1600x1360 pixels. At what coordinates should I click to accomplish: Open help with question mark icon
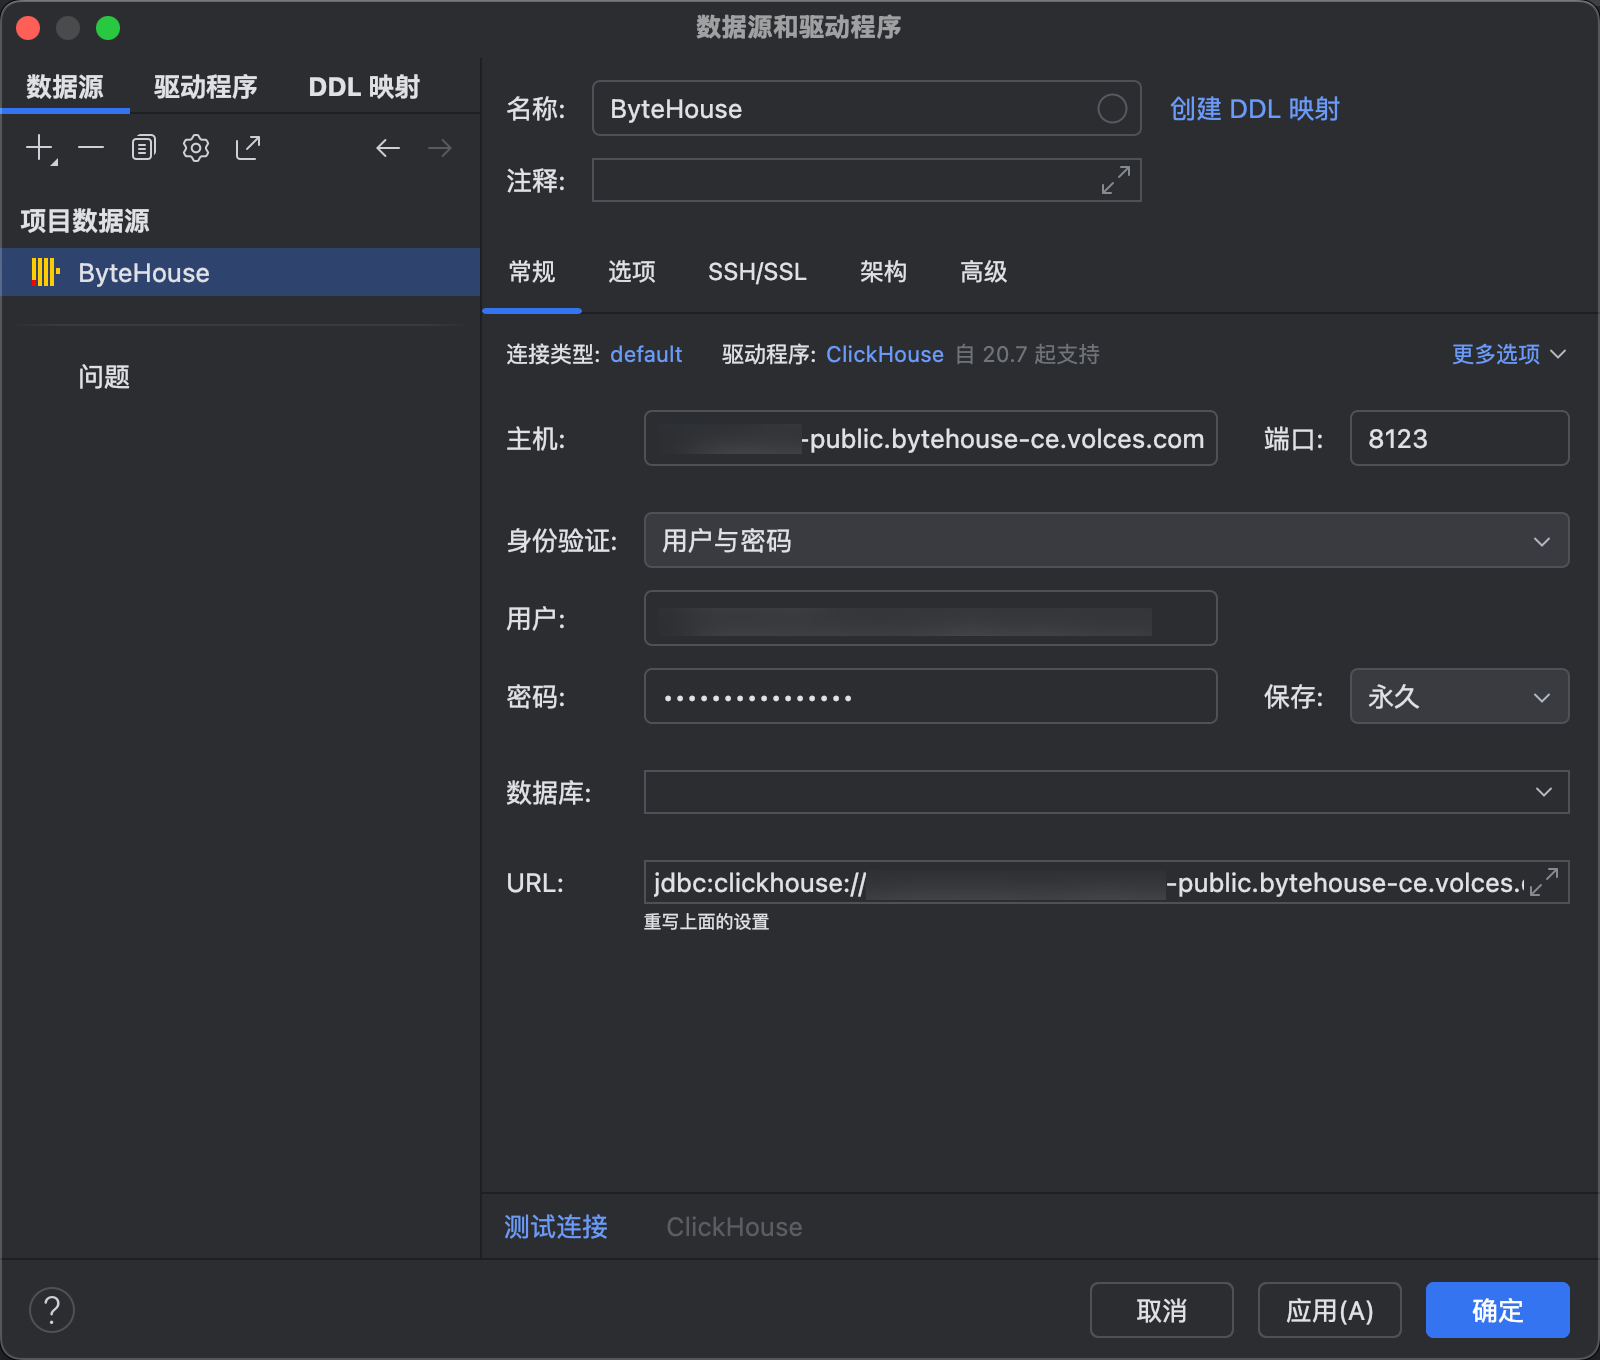[52, 1310]
